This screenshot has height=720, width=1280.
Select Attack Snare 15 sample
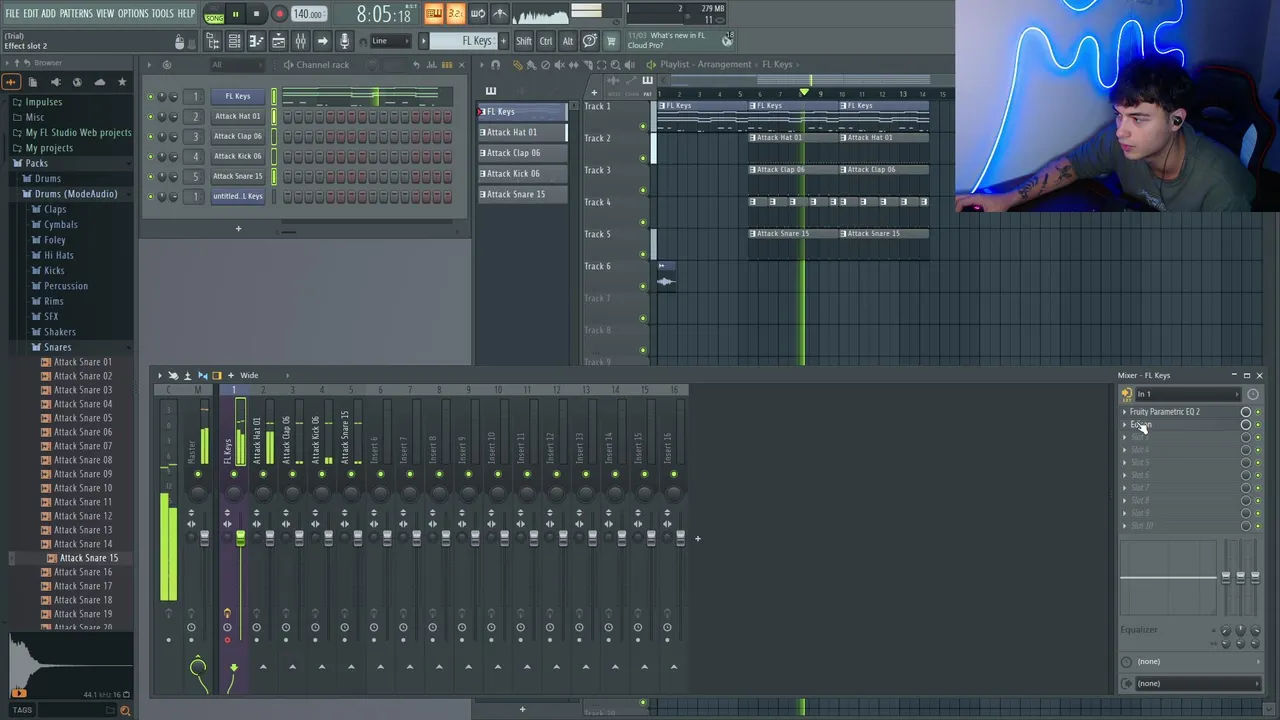point(88,558)
